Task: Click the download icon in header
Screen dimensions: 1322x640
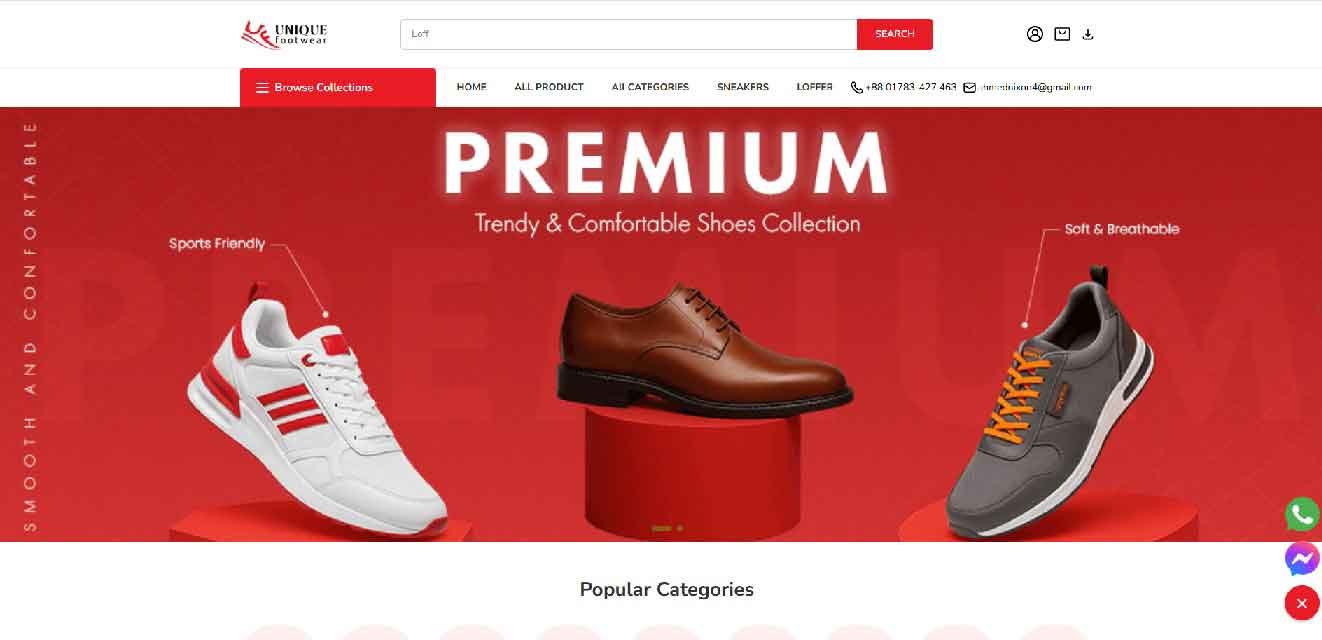Action: 1088,34
